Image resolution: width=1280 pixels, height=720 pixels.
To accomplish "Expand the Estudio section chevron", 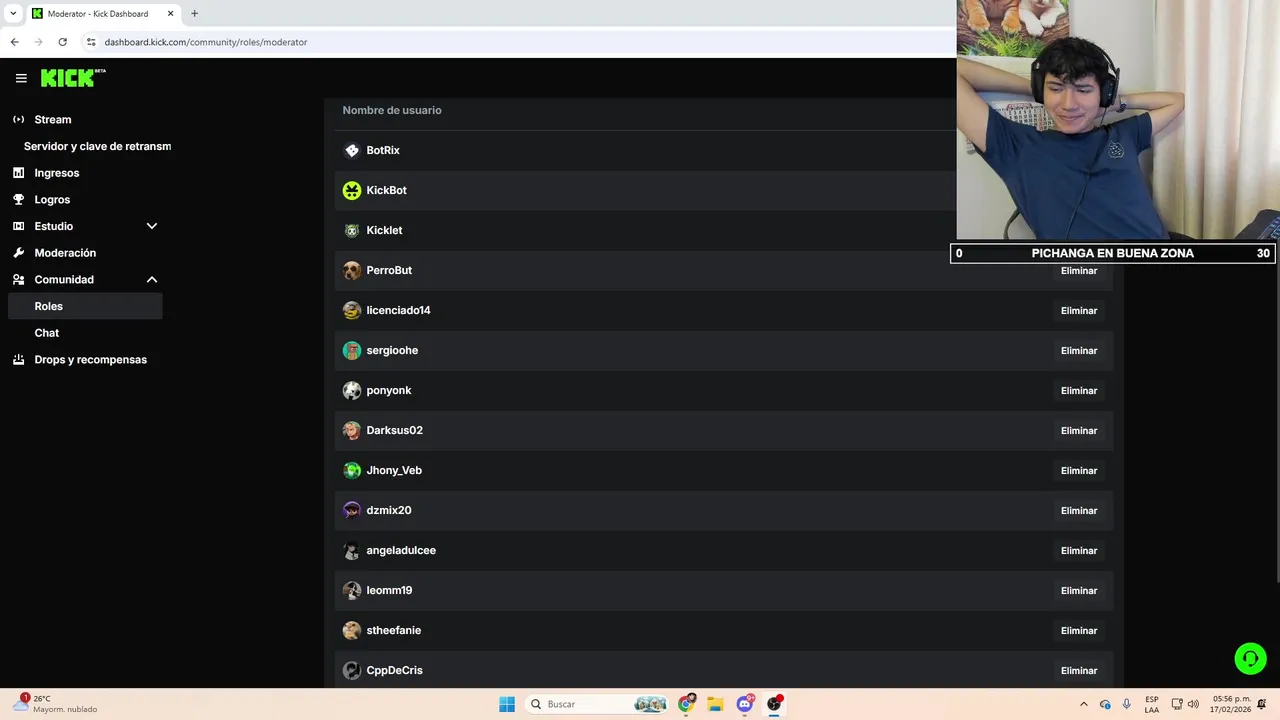I will coord(152,226).
